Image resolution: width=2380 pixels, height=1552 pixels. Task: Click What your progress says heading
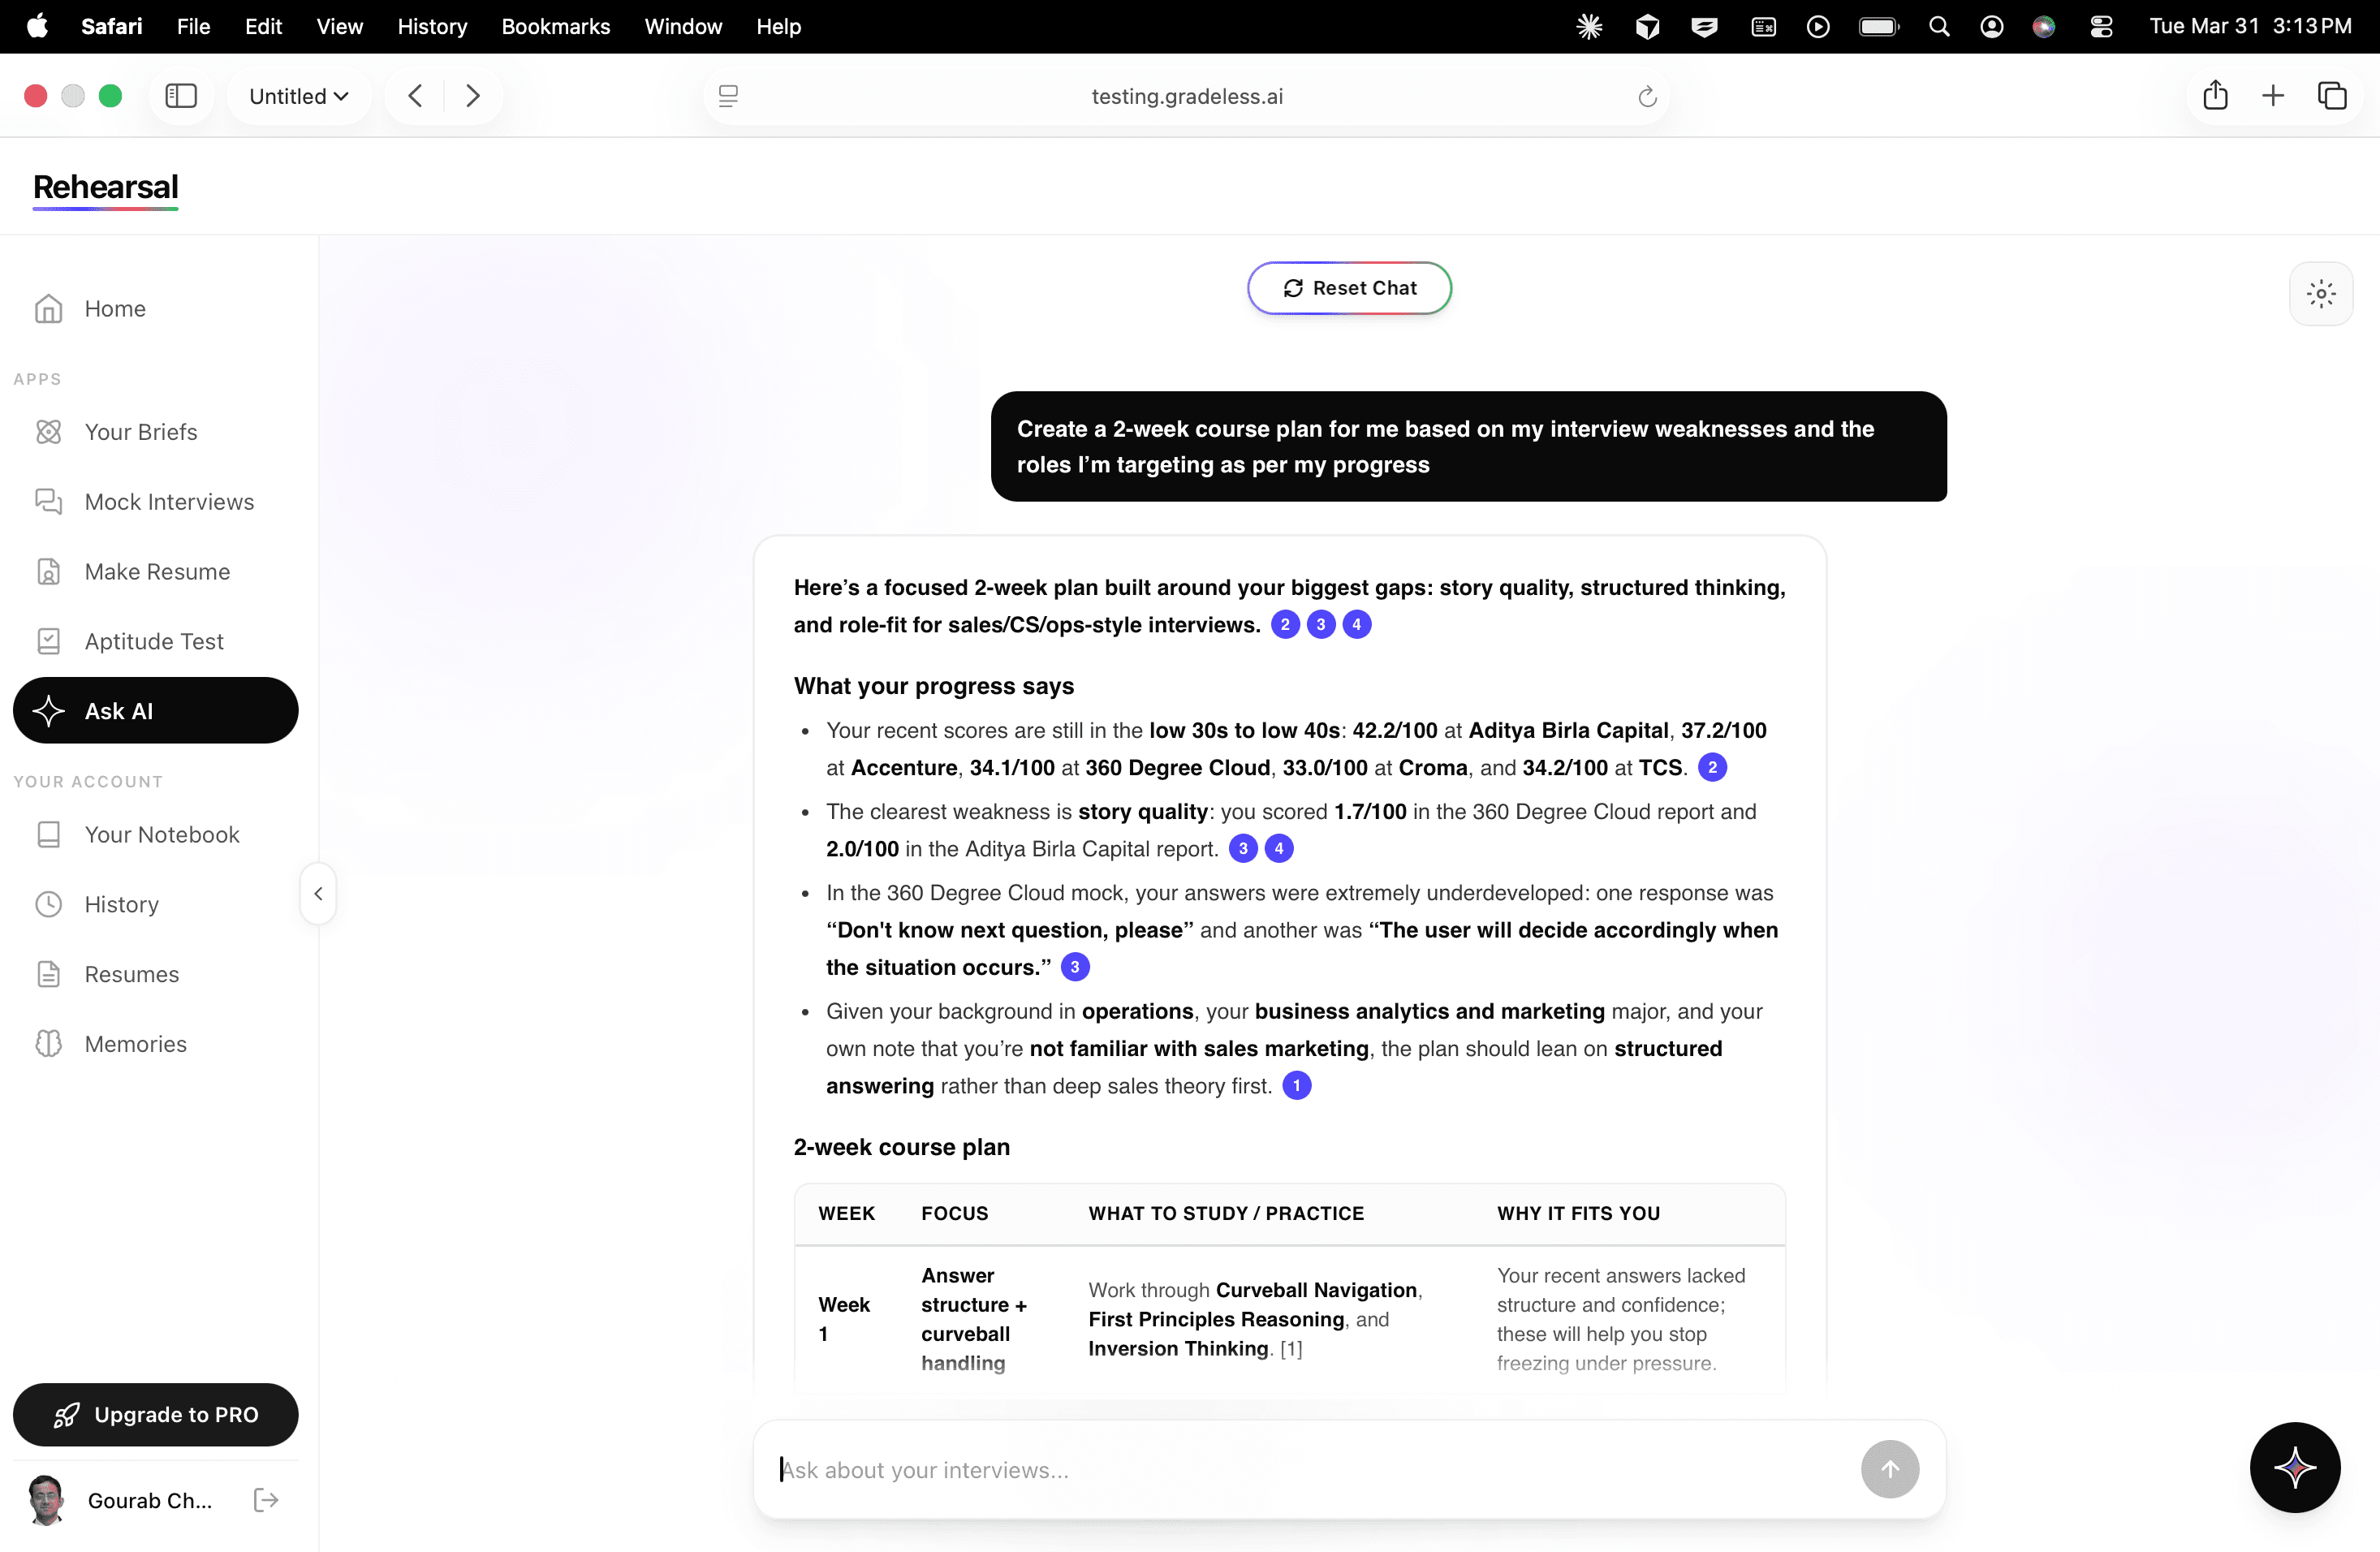point(933,686)
